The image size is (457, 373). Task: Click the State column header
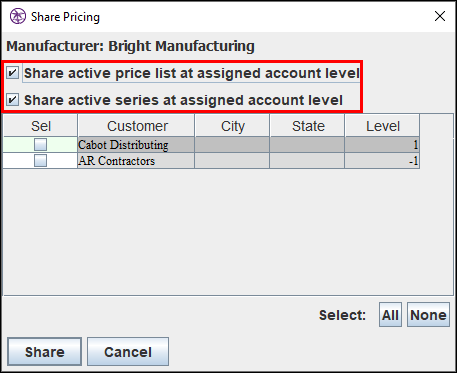(x=307, y=126)
